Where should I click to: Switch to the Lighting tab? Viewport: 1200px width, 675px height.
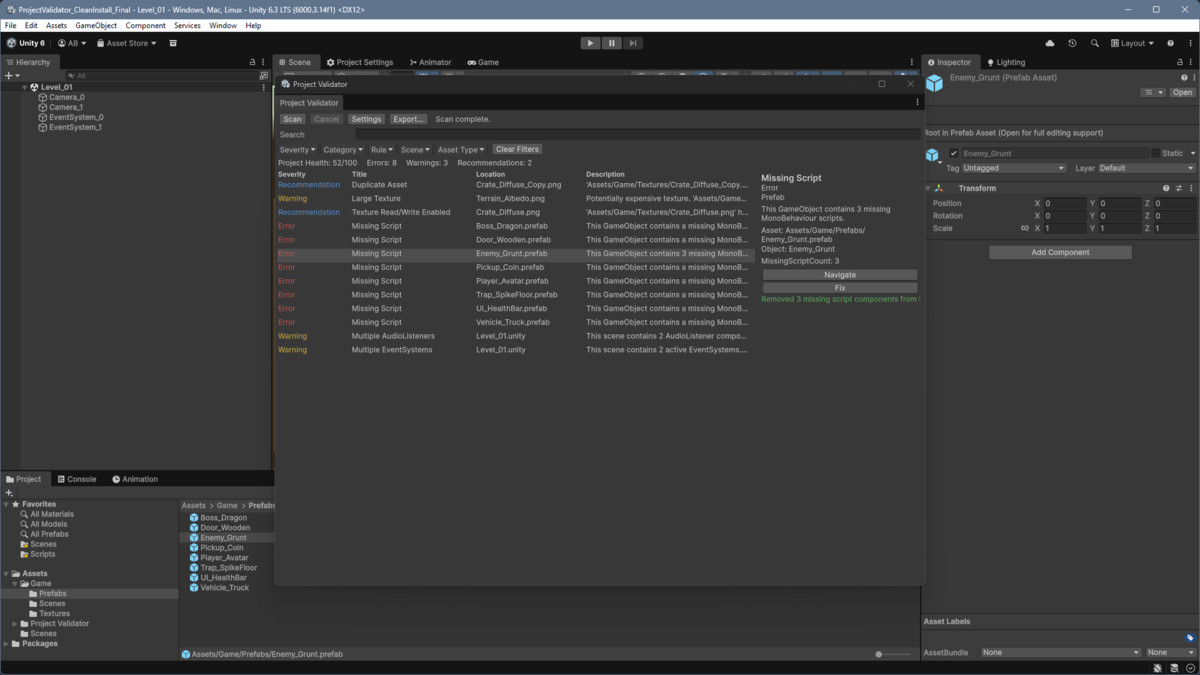tap(1006, 62)
